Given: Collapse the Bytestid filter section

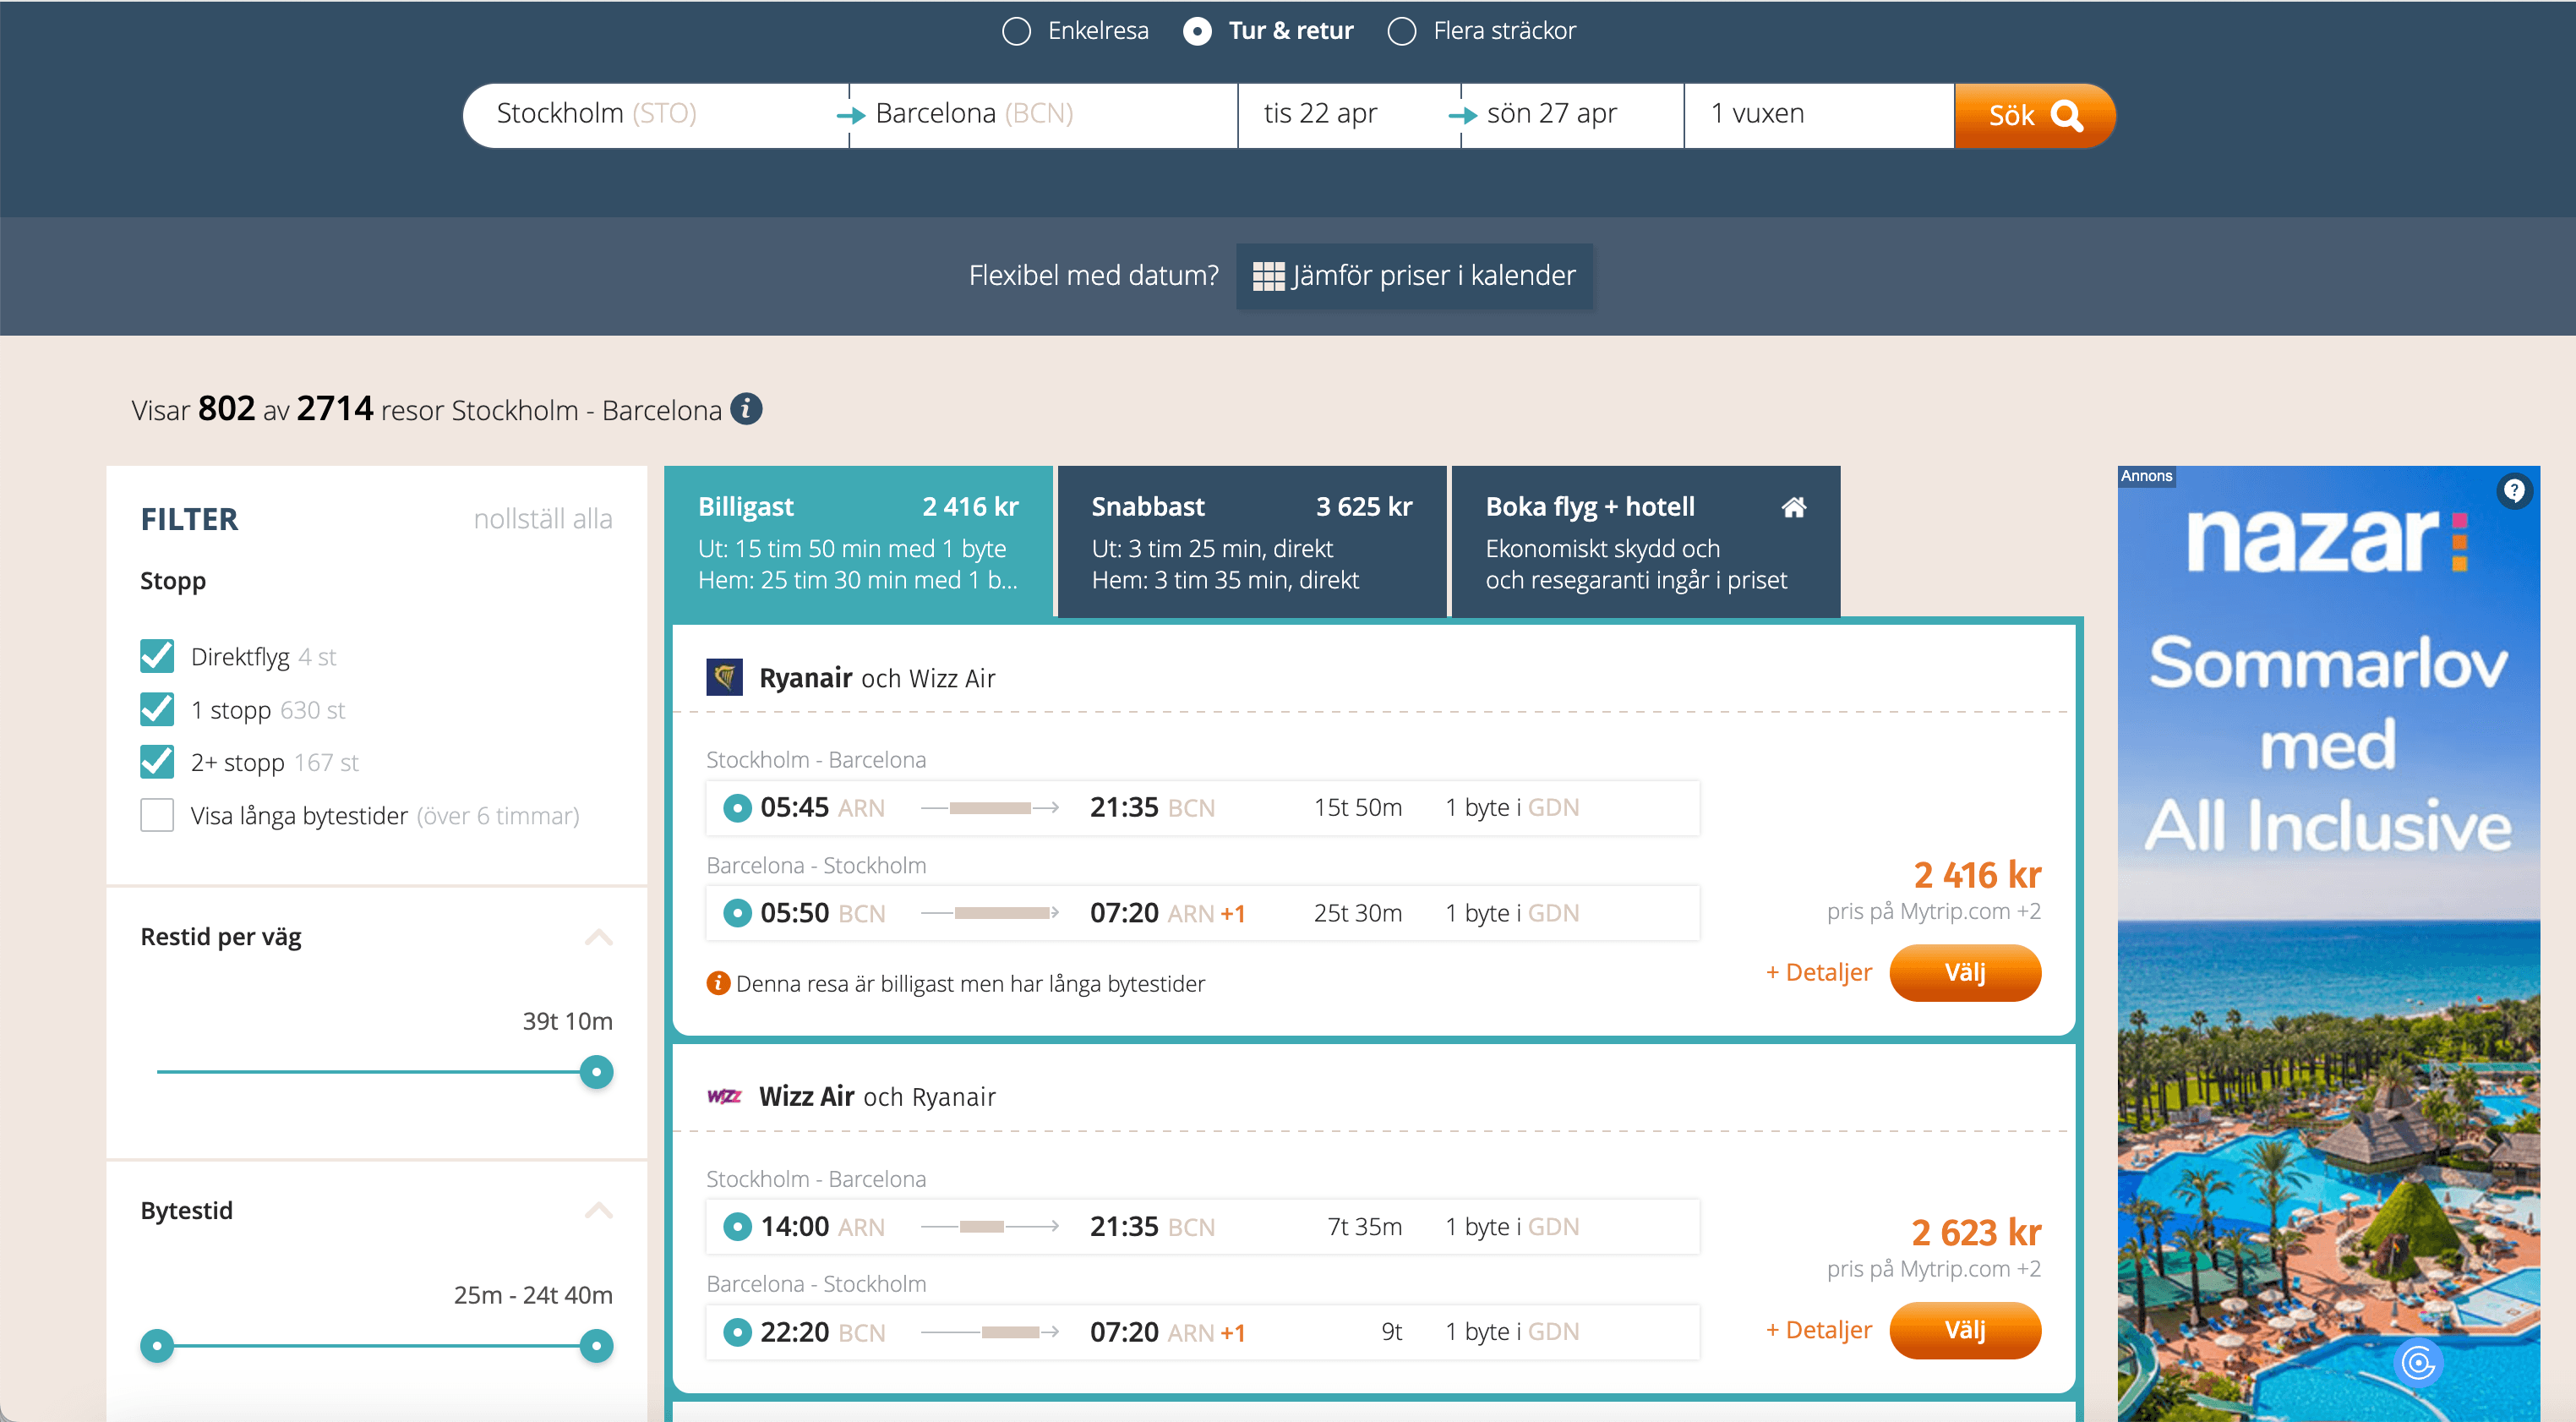Looking at the screenshot, I should coord(598,1211).
